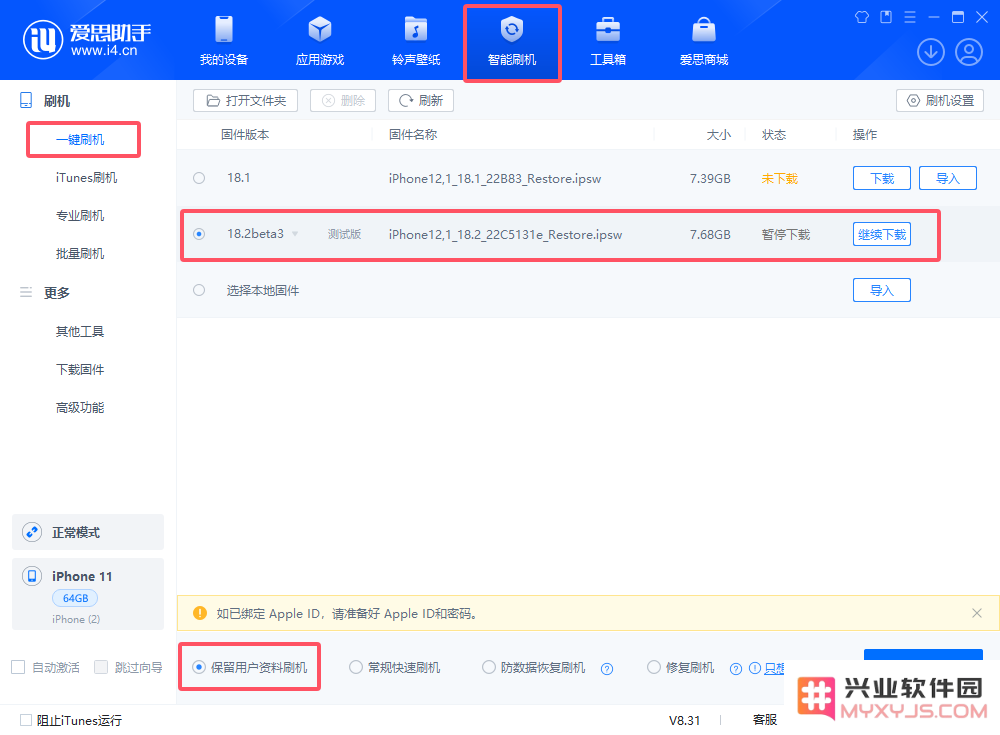Open 下载固件 in the sidebar
The width and height of the screenshot is (1000, 735).
(x=80, y=369)
